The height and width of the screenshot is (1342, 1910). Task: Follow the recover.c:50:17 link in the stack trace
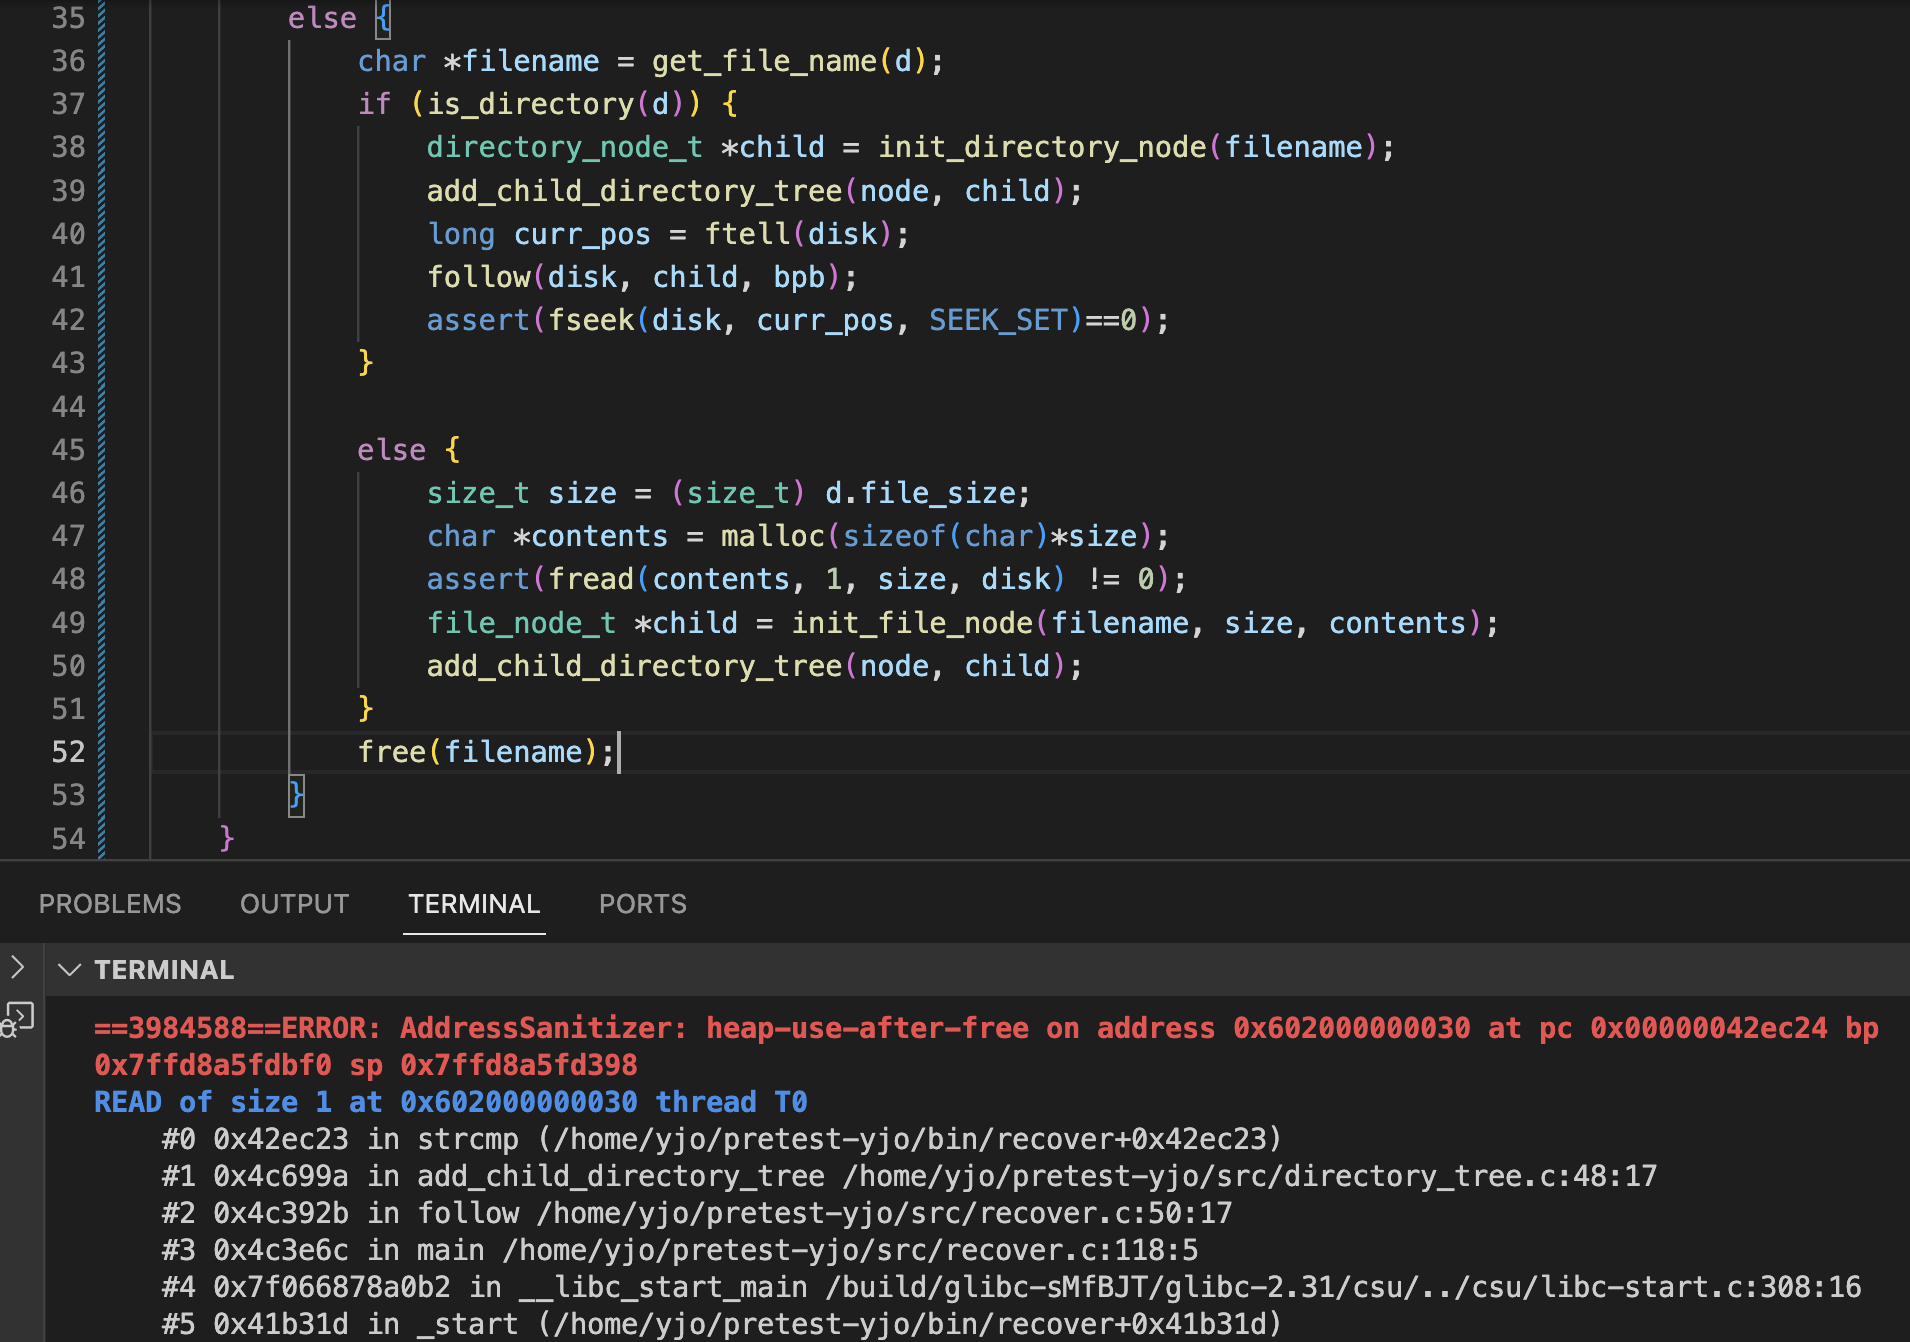click(884, 1213)
